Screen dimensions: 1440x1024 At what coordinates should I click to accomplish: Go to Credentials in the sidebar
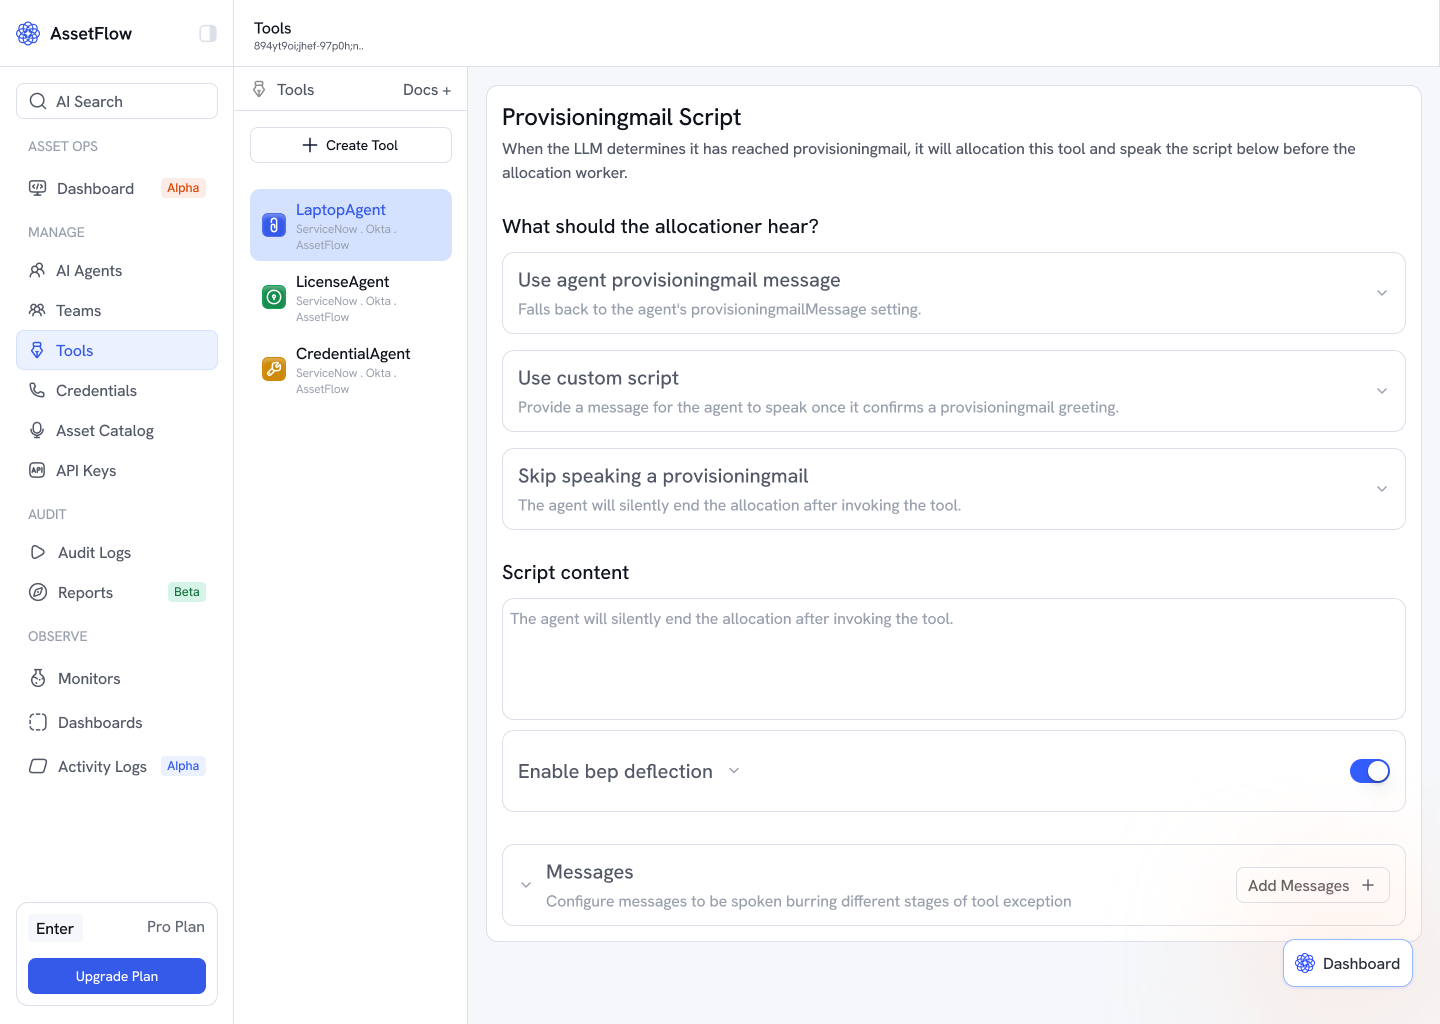coord(117,390)
